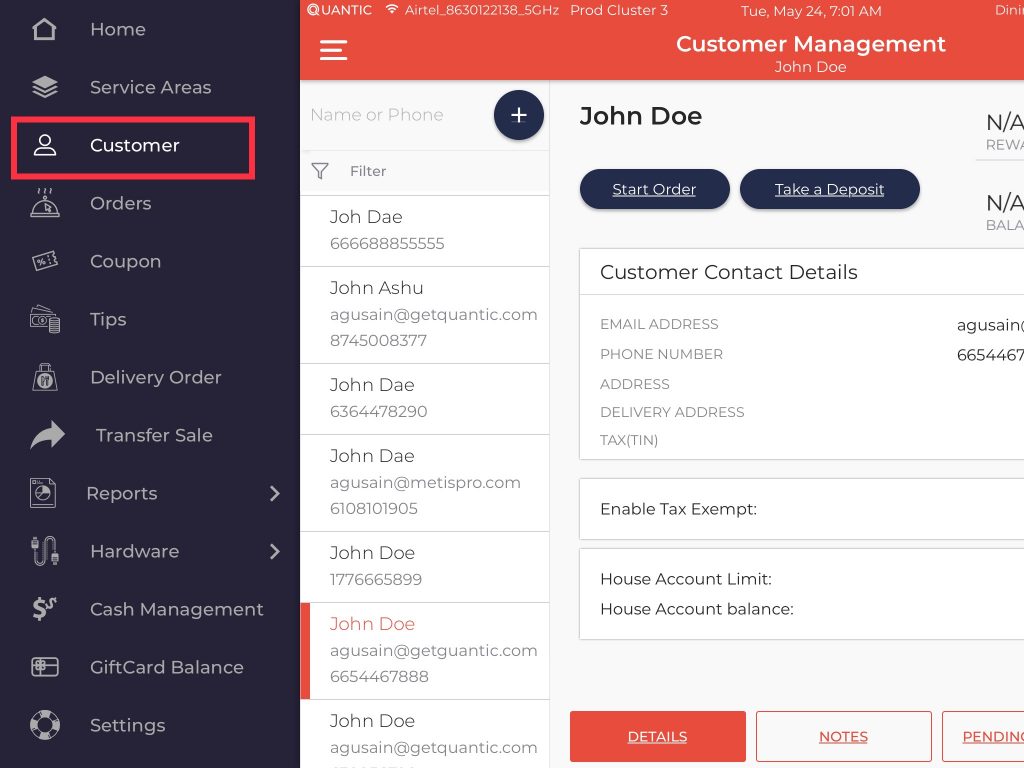Expand the Reports submenu chevron

tap(275, 493)
